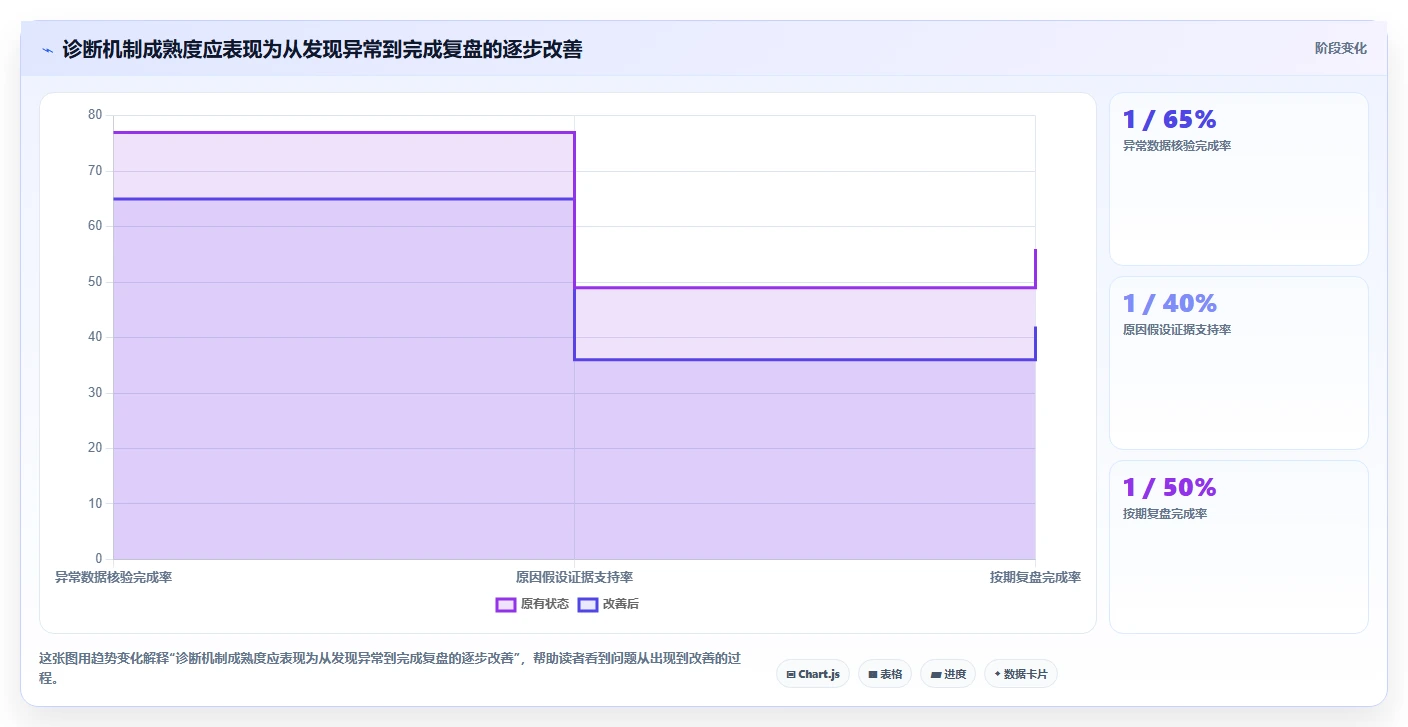Click the y-axis tick 0
Image resolution: width=1408 pixels, height=727 pixels.
coord(99,559)
